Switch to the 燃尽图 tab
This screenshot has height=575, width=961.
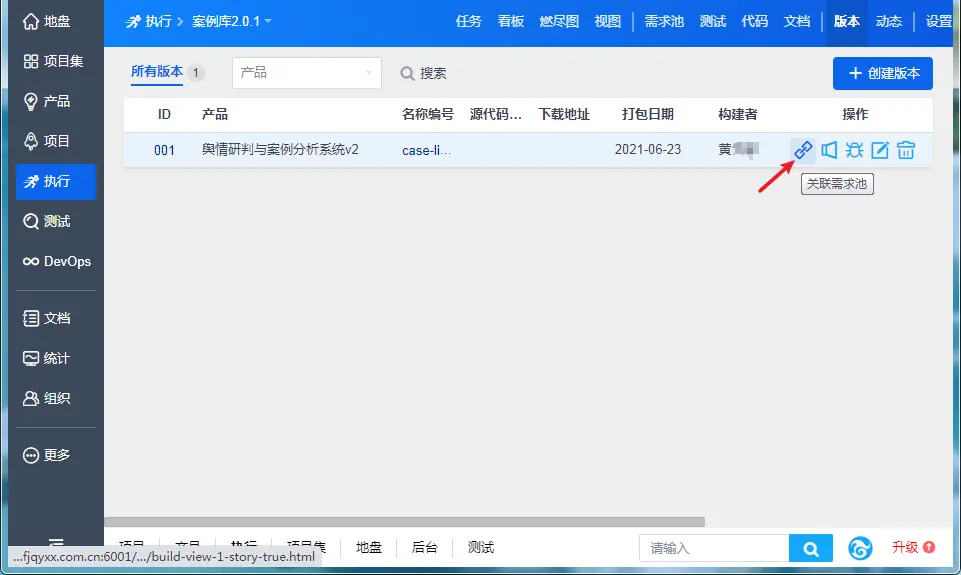(x=559, y=21)
